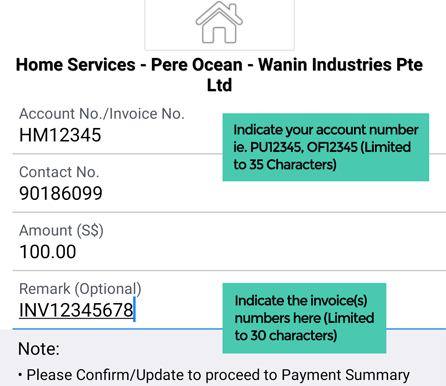446x386 pixels.
Task: Select the Home Services Pere Ocean title heading
Action: coord(219,75)
